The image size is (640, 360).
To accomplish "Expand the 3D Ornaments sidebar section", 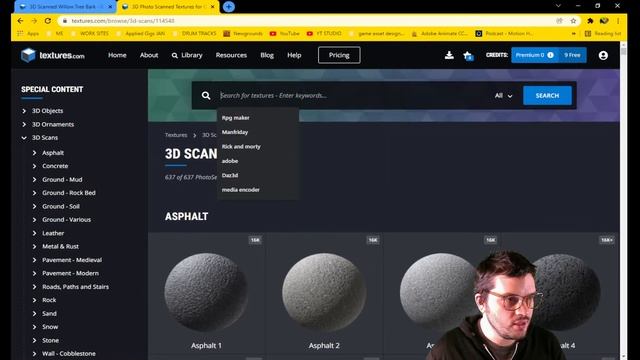I will click(24, 124).
